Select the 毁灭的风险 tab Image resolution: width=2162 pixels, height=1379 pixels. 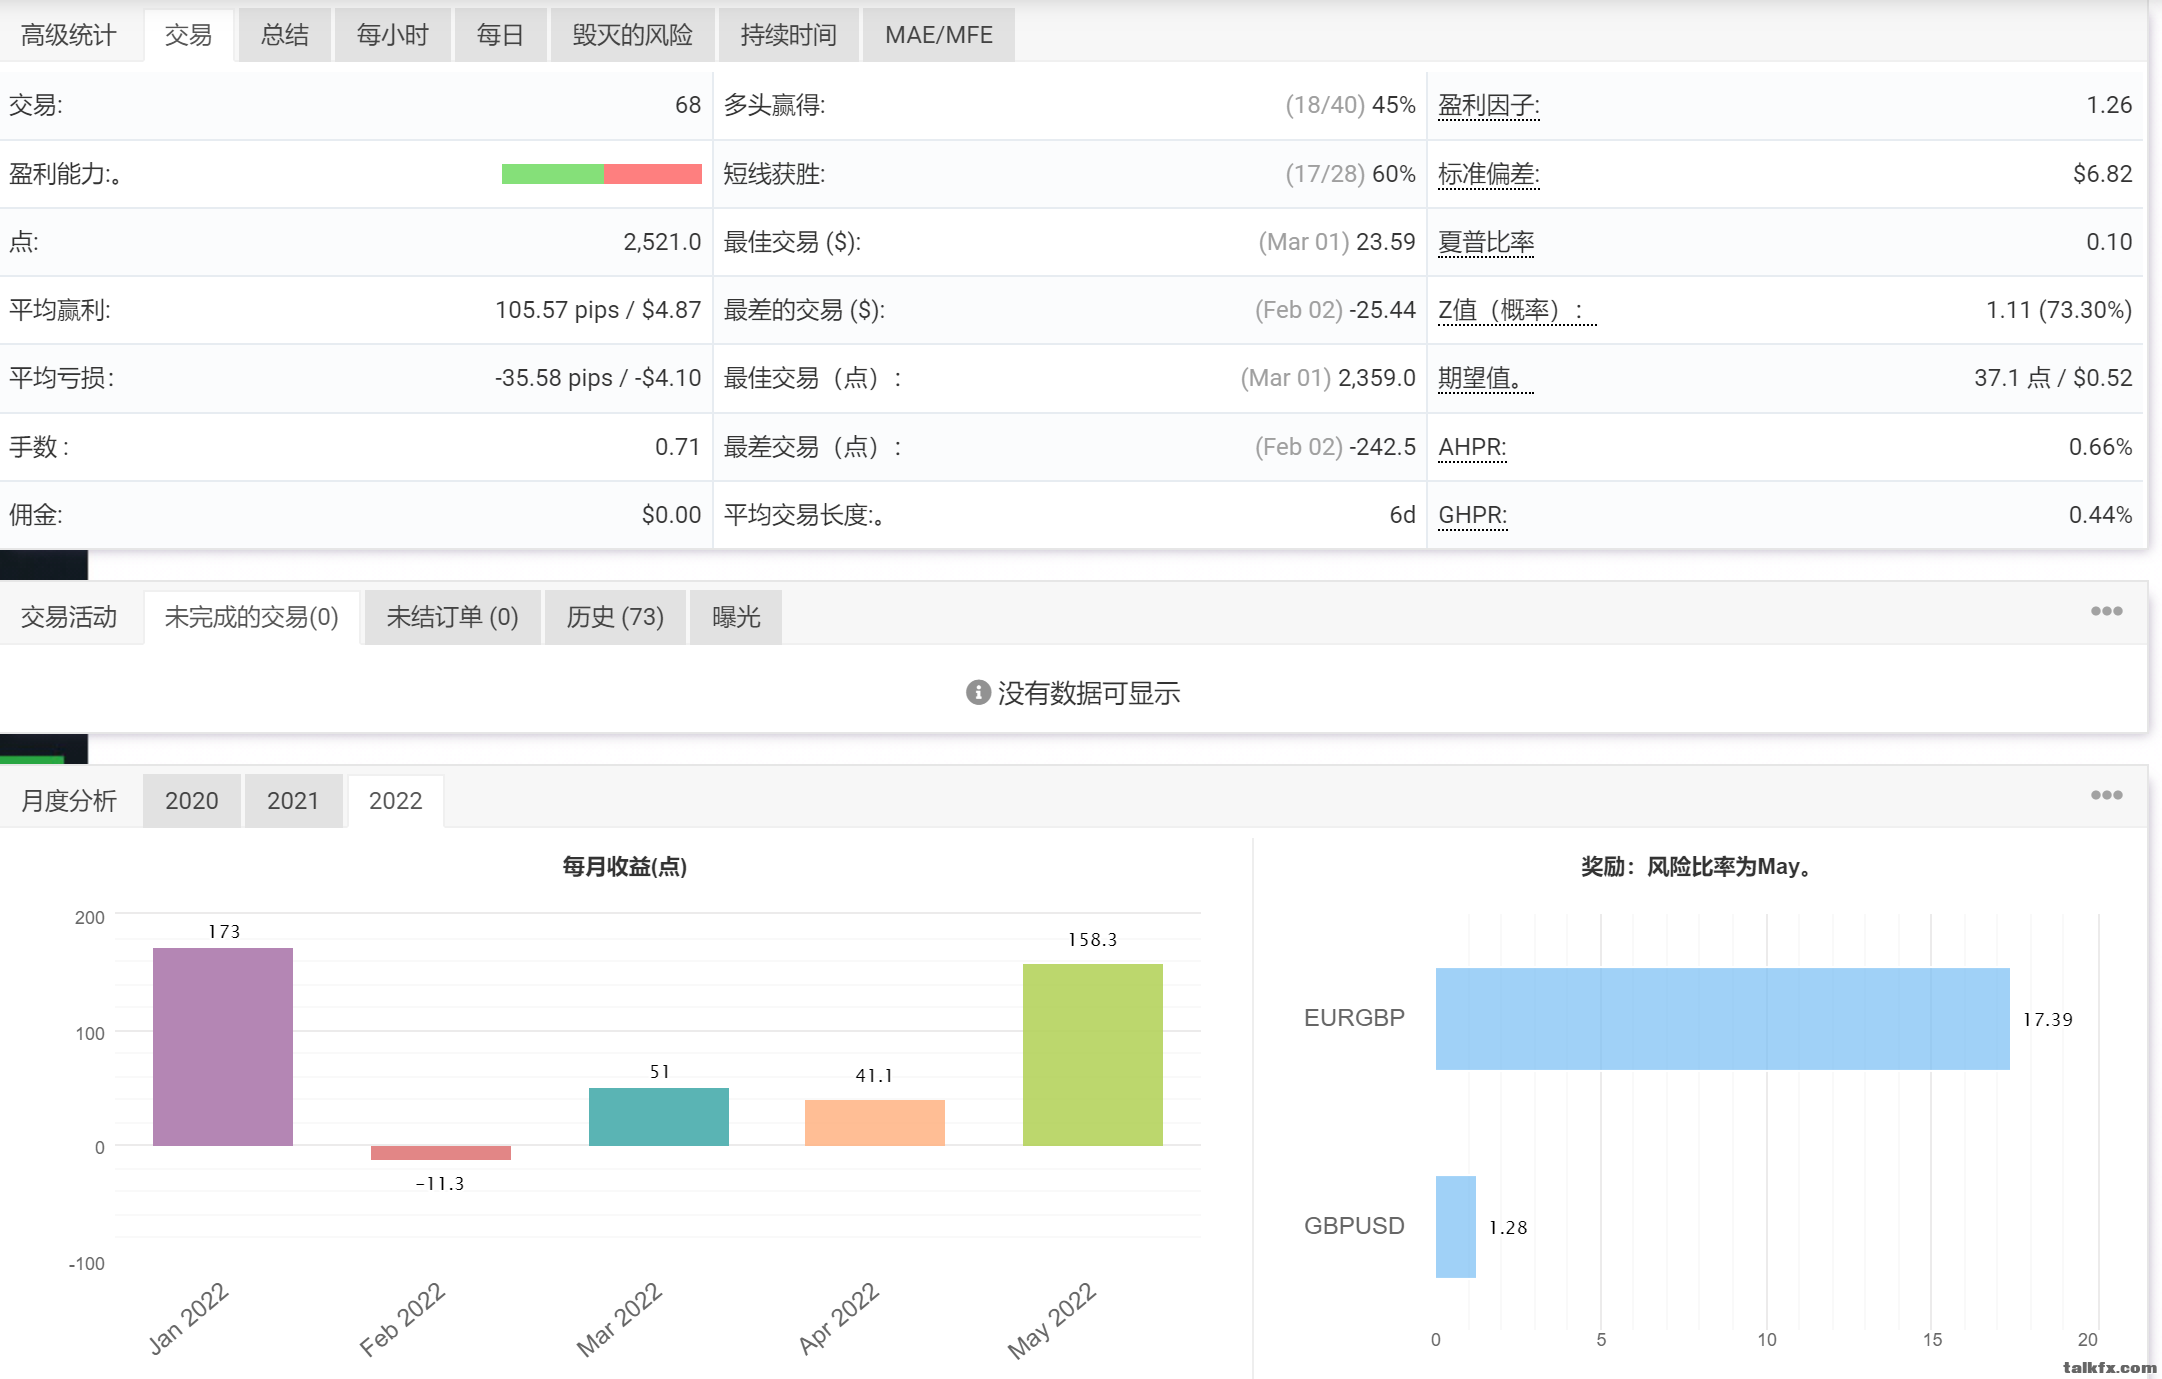coord(633,35)
